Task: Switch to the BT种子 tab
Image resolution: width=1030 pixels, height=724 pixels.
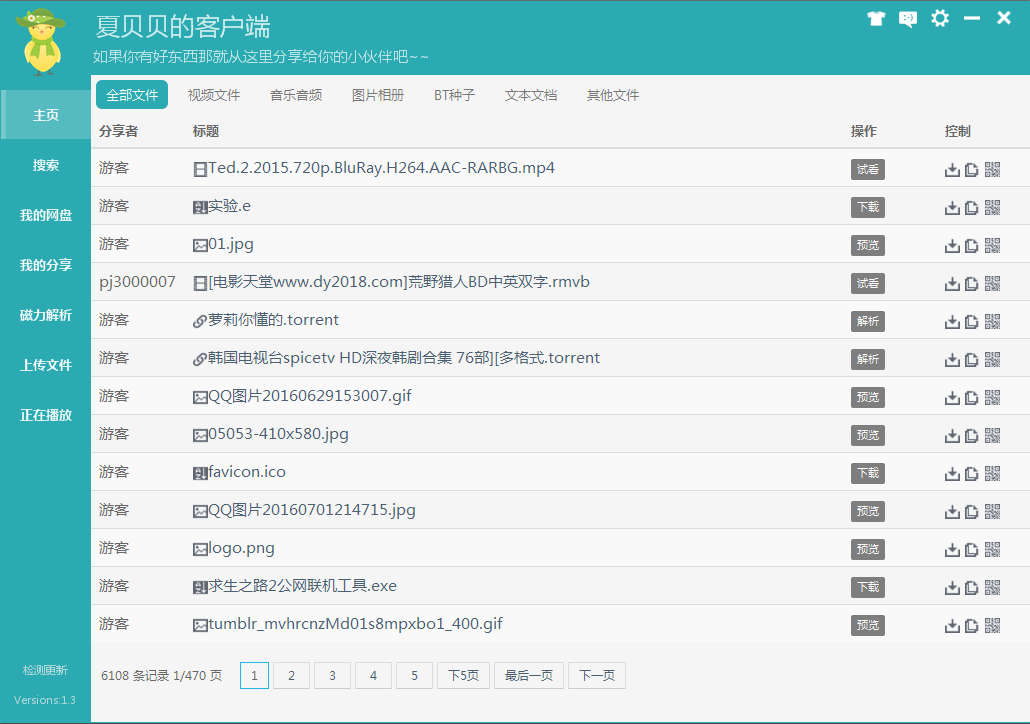Action: (455, 95)
